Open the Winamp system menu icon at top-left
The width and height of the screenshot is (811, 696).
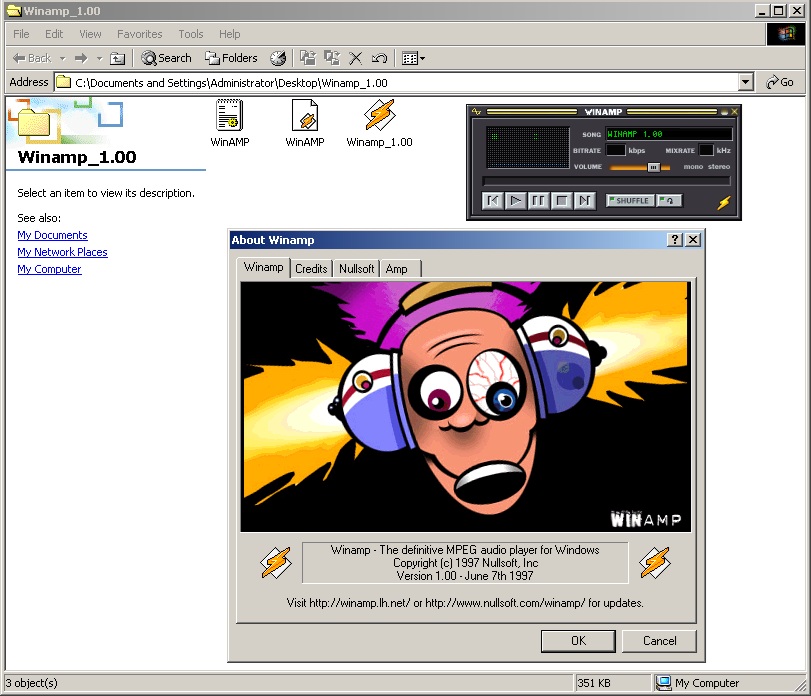[476, 112]
